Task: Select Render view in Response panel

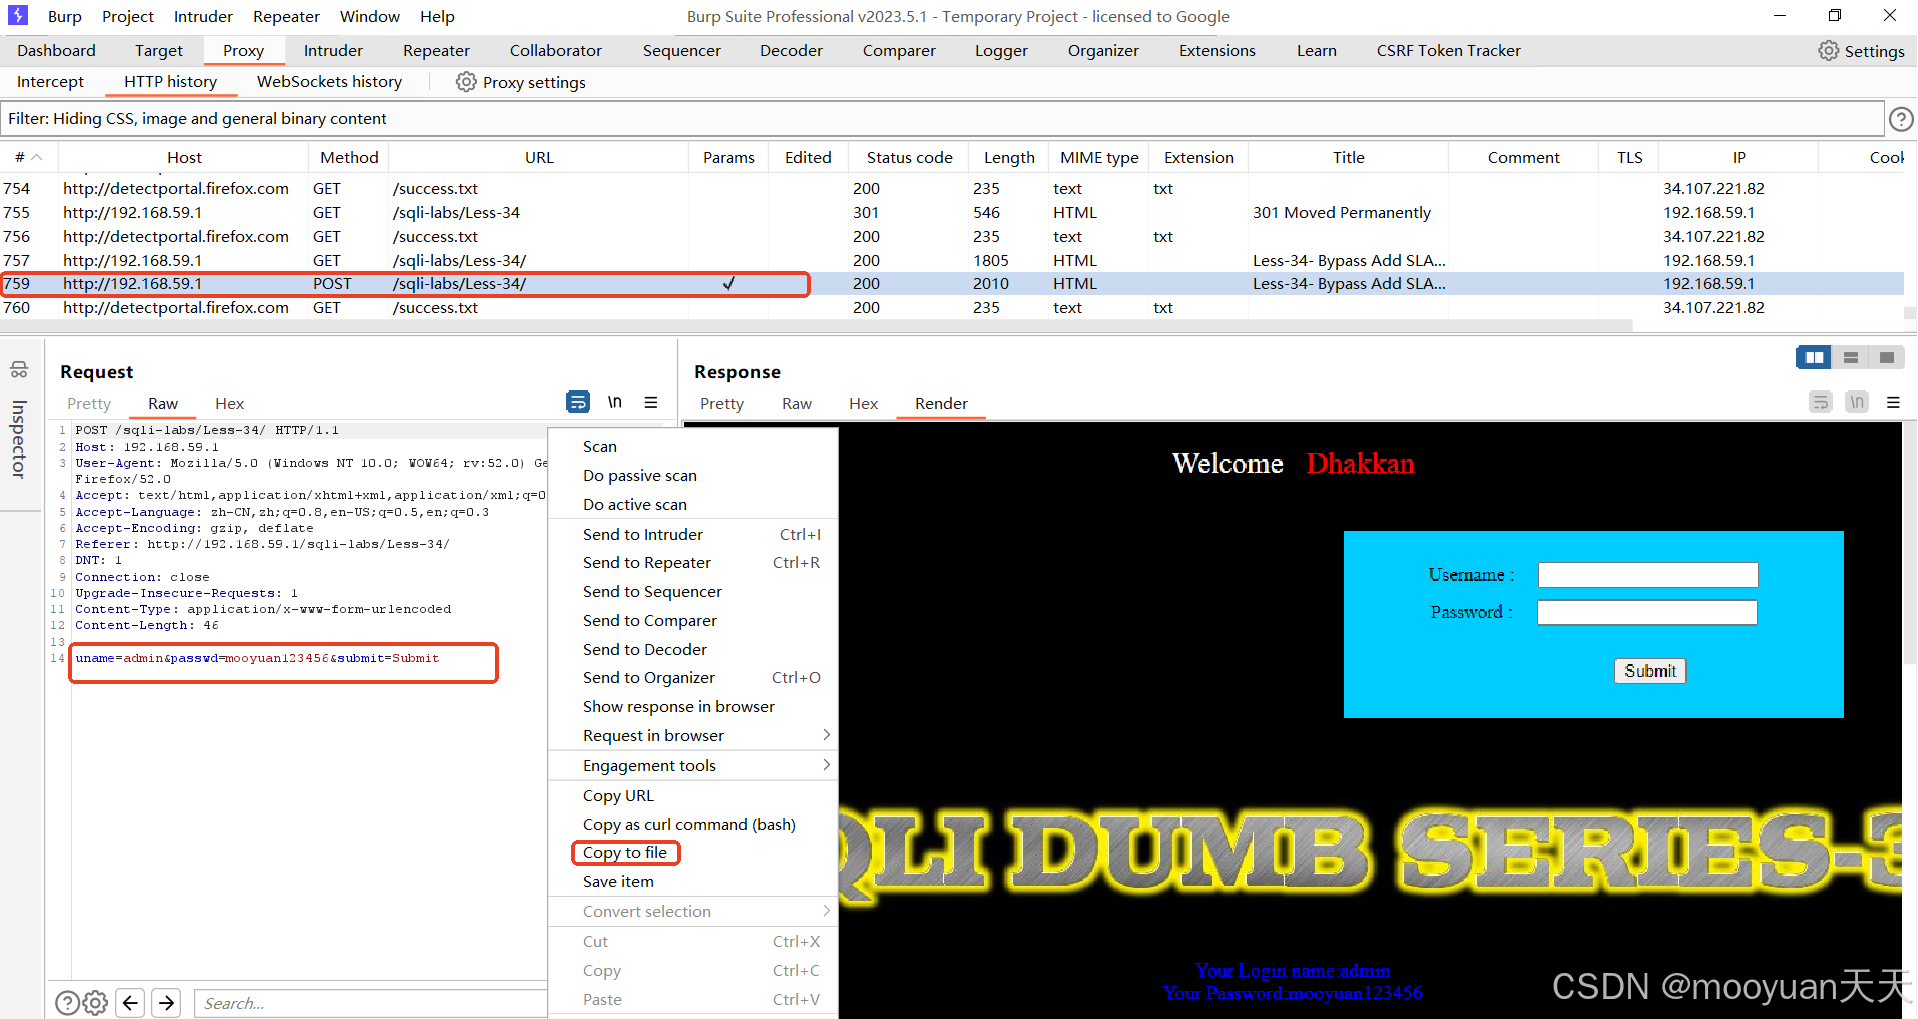Action: coord(941,403)
